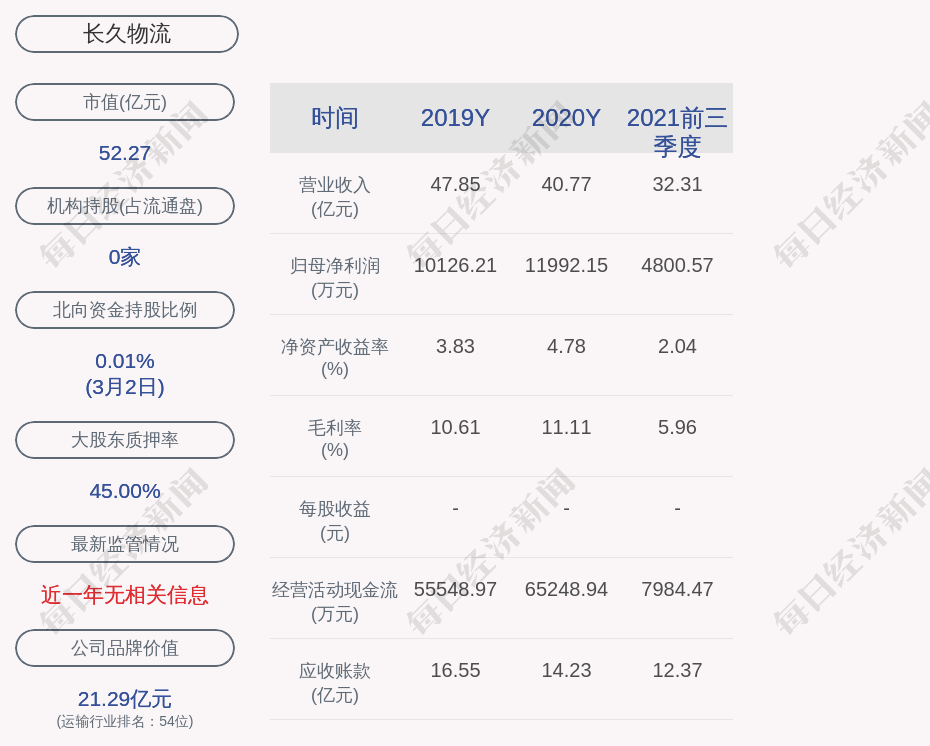Select the 北向资金持股比例 pill
The image size is (930, 746).
pos(125,310)
